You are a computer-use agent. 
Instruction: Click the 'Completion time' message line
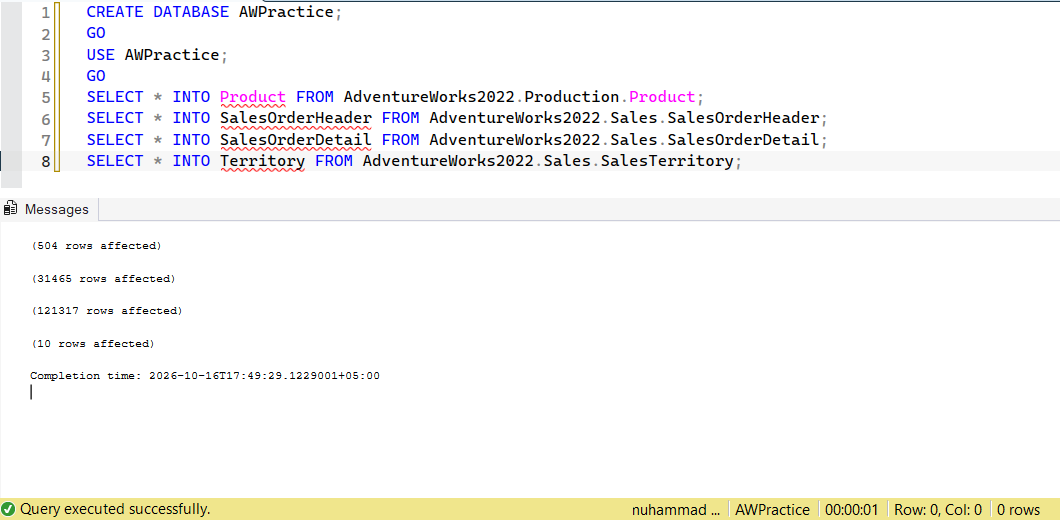point(205,376)
